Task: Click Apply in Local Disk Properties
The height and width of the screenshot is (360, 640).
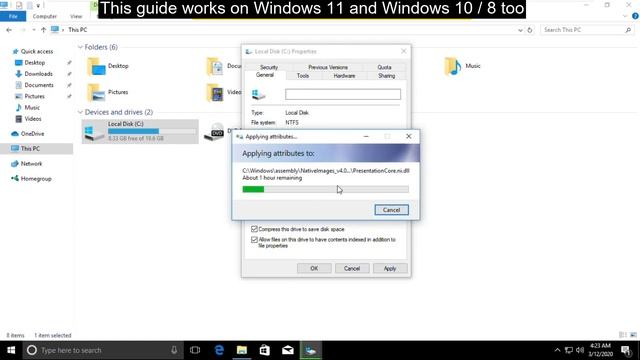Action: tap(390, 268)
